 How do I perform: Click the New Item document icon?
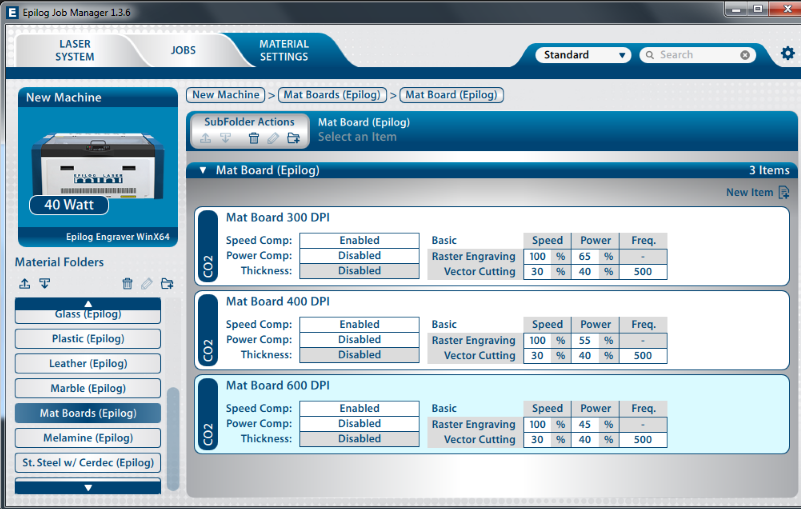pos(784,192)
